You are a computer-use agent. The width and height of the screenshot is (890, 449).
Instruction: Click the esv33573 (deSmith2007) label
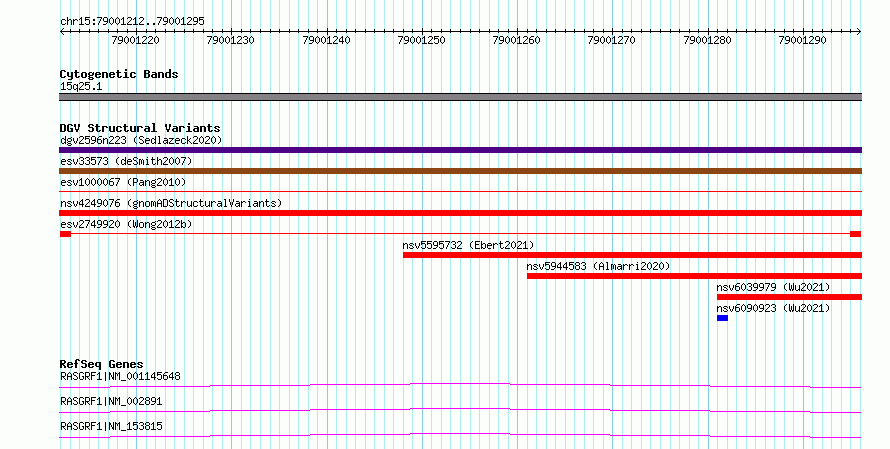[126, 161]
